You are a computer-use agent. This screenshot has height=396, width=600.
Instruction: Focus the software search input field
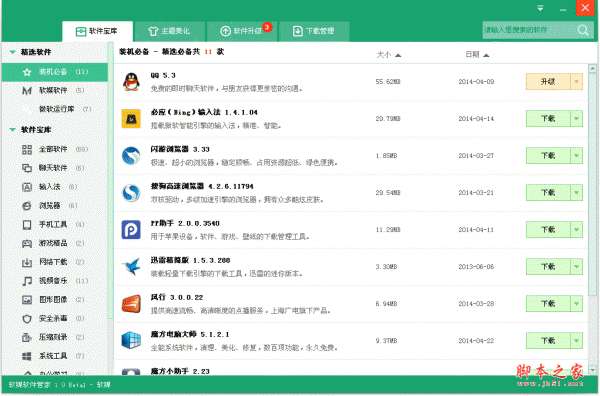(x=530, y=30)
